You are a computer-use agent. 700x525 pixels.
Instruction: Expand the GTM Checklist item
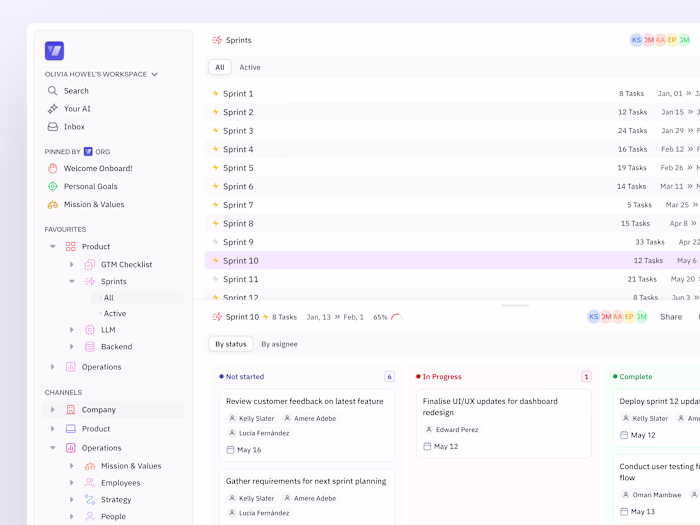point(71,264)
